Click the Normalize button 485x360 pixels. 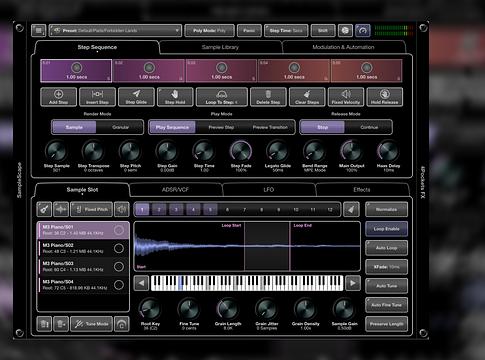[386, 210]
